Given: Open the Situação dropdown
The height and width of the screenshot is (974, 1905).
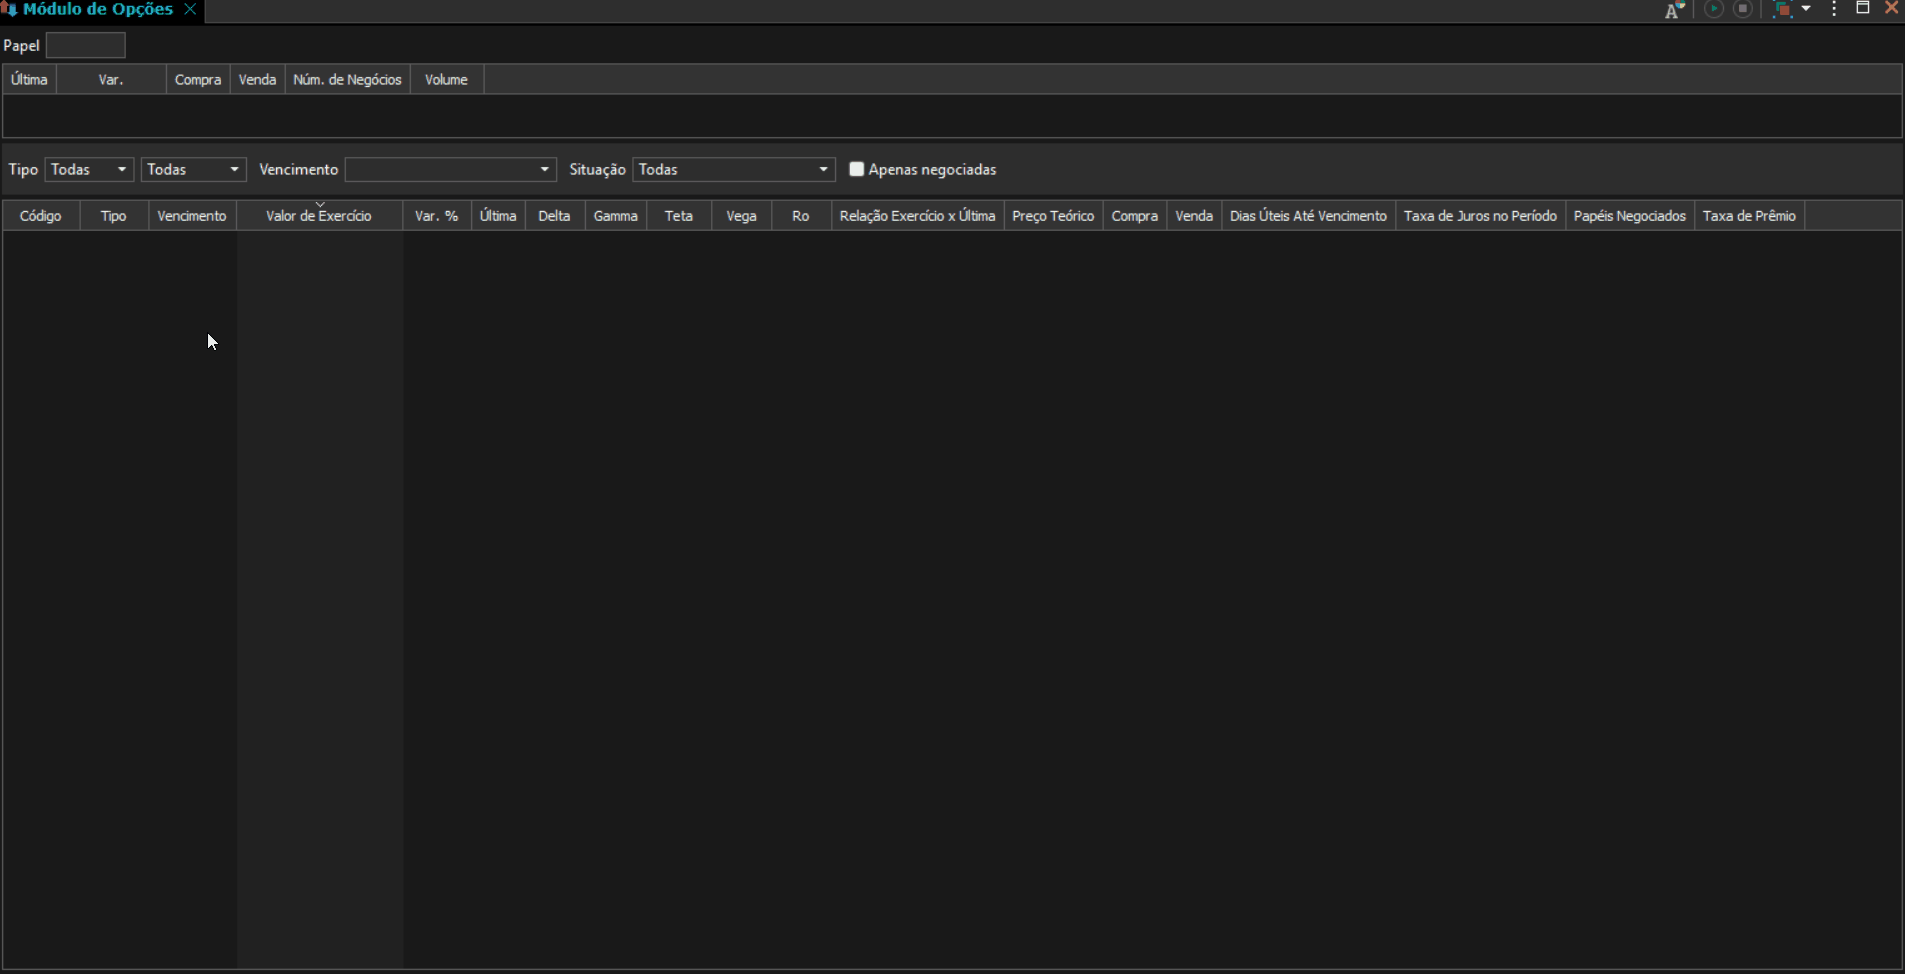Looking at the screenshot, I should coord(734,170).
